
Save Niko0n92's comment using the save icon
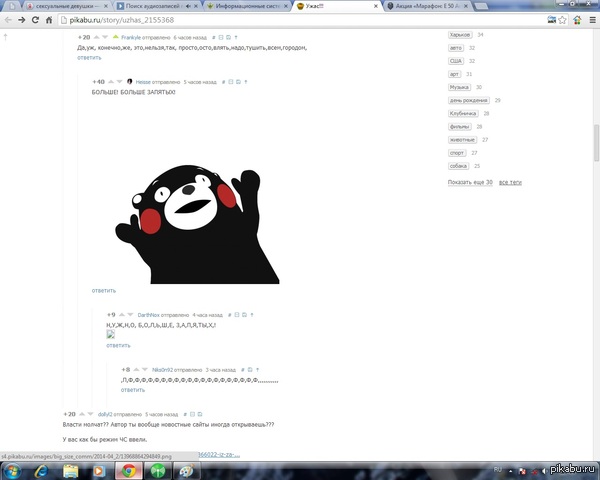[x=250, y=370]
